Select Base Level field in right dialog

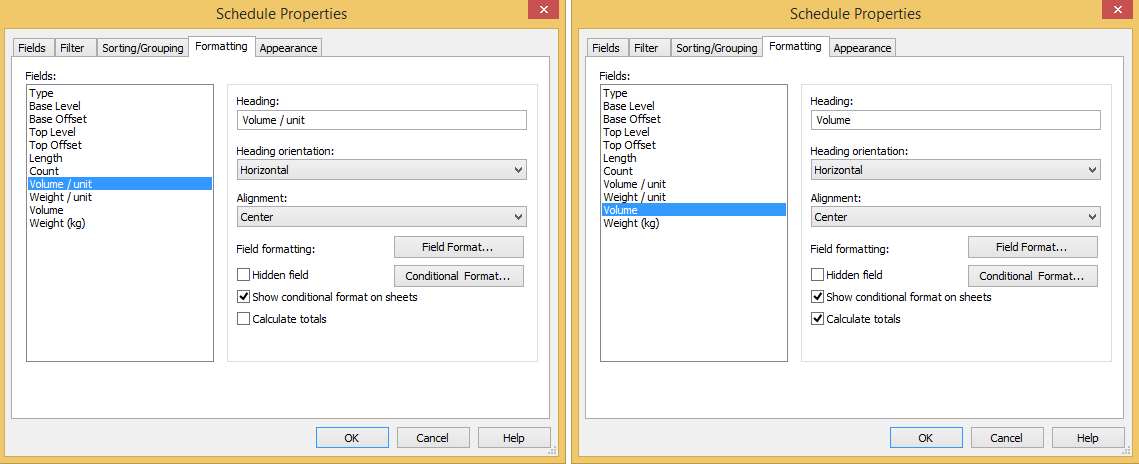point(694,106)
